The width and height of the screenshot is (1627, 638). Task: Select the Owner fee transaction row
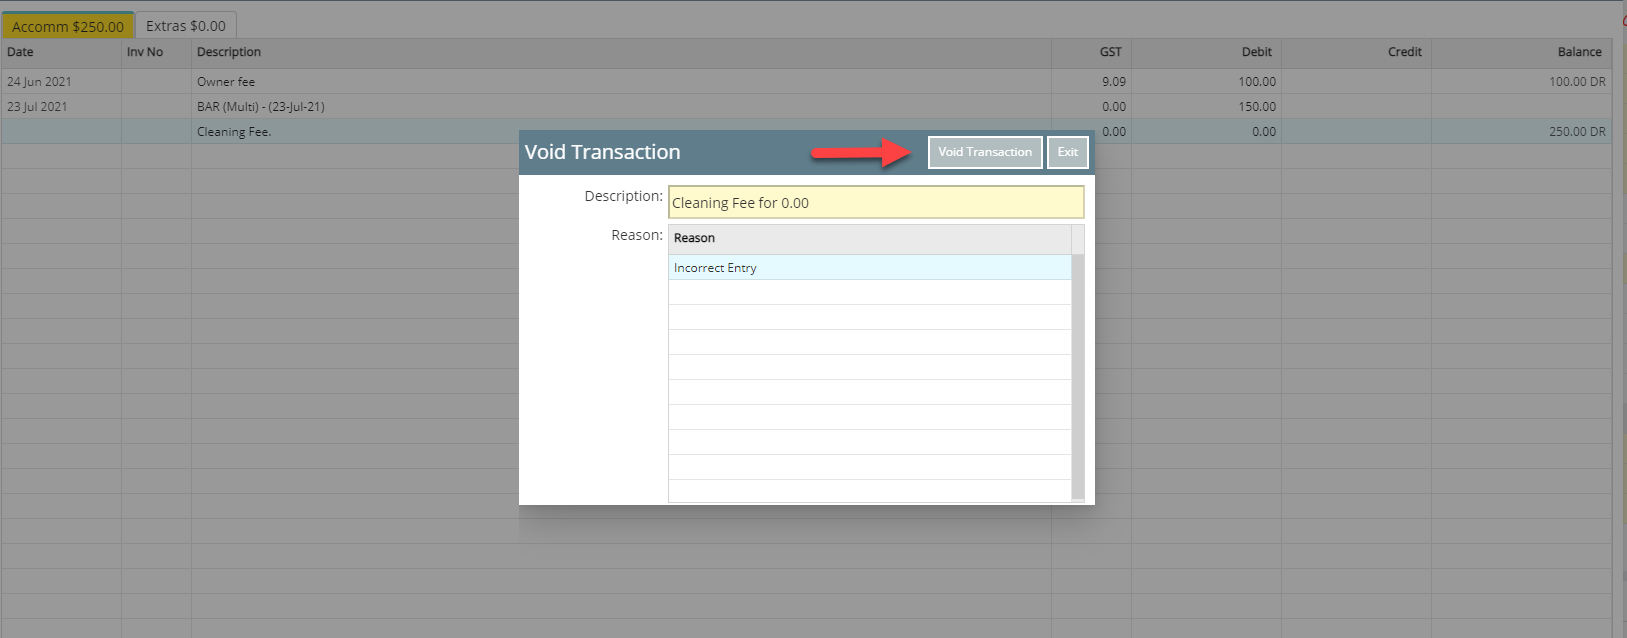coord(226,82)
